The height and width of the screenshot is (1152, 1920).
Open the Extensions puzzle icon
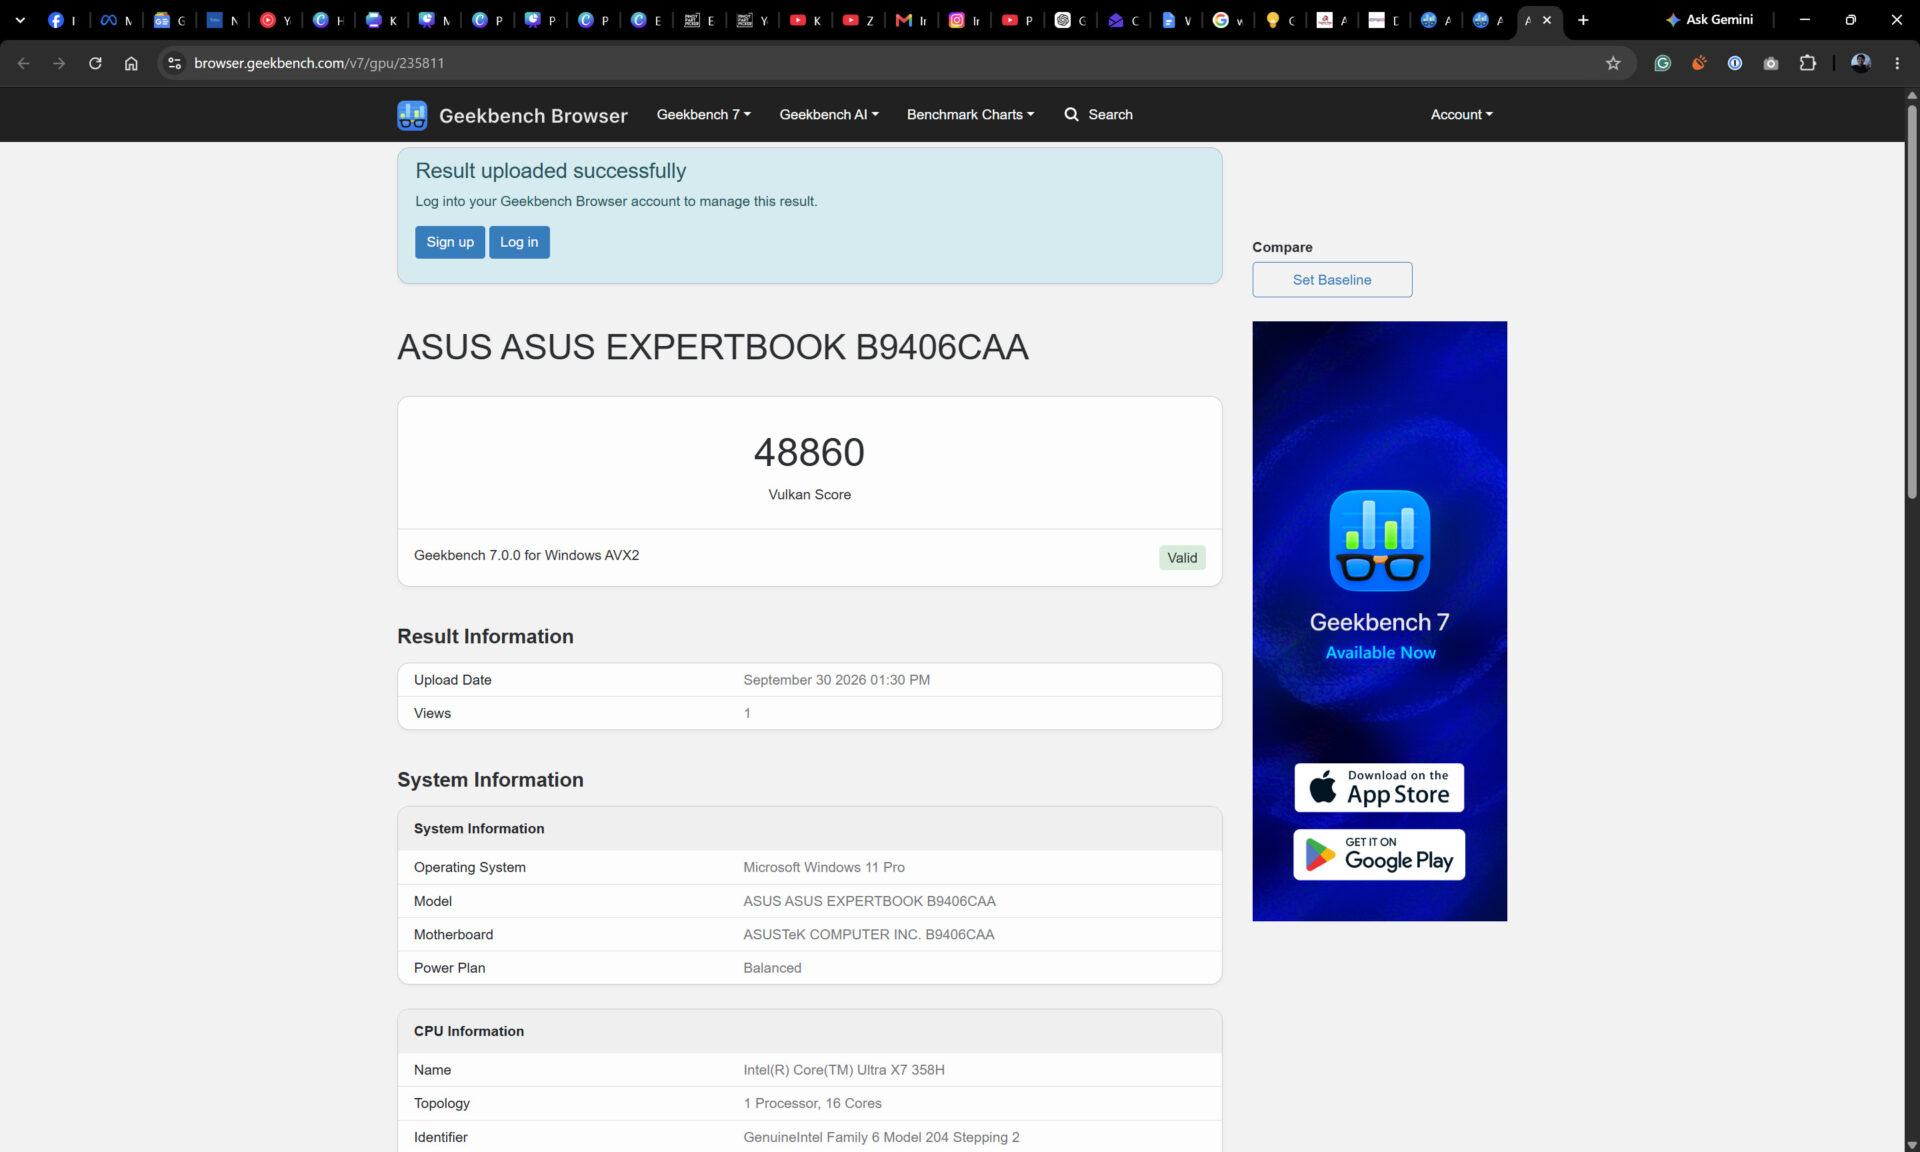point(1807,63)
